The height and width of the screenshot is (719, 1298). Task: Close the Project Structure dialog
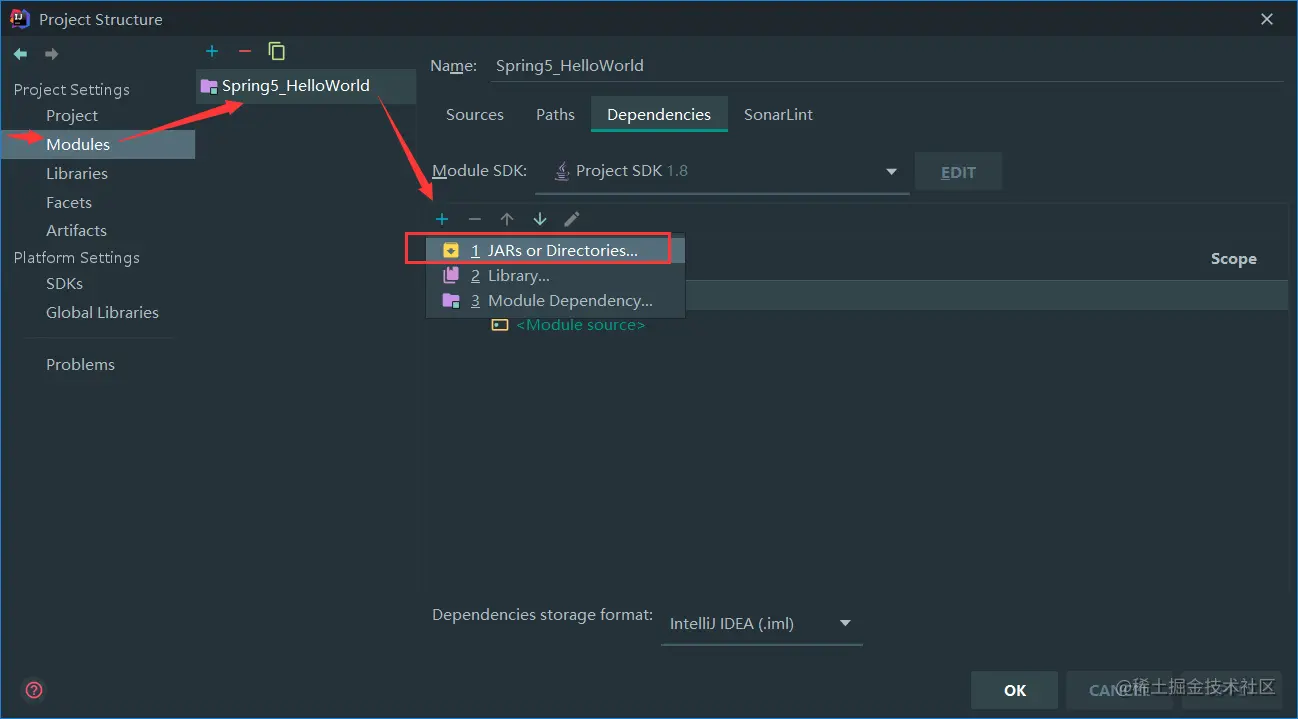1267,19
